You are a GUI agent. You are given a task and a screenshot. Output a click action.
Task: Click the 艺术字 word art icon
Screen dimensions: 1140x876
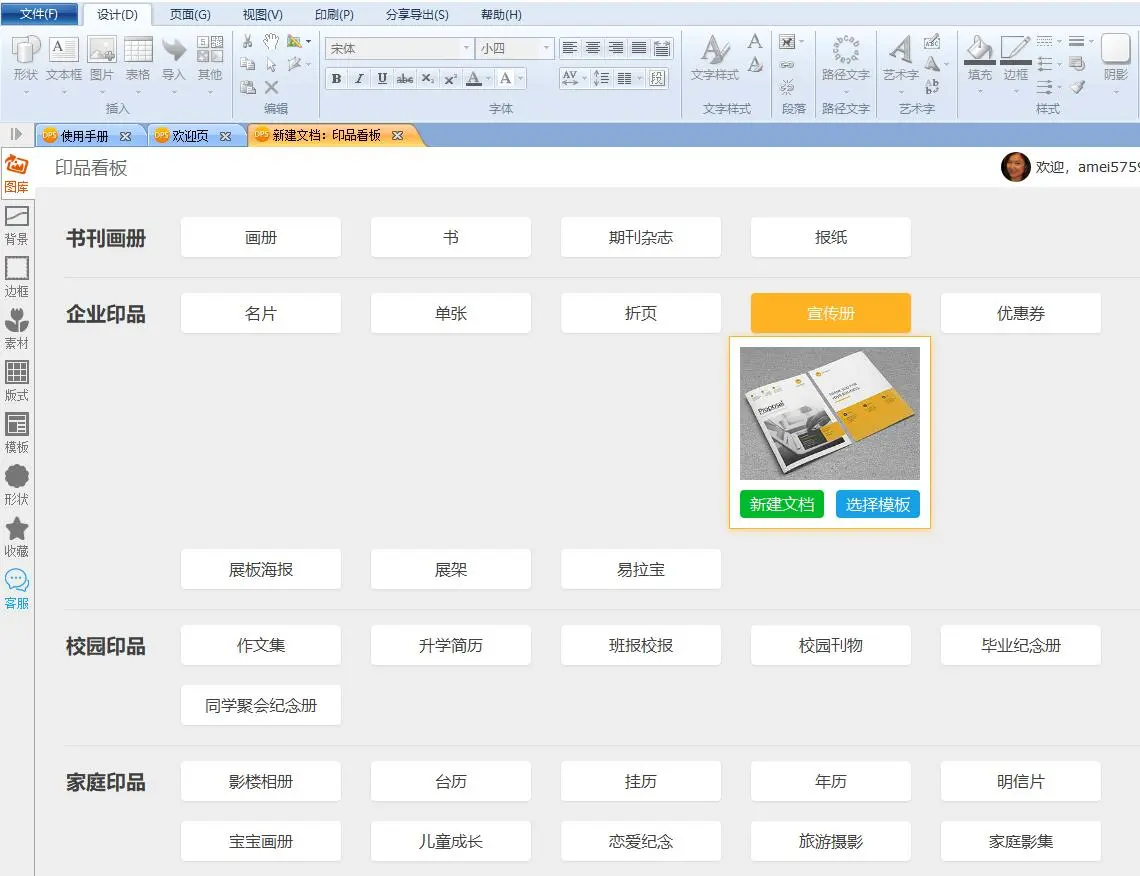pos(900,58)
